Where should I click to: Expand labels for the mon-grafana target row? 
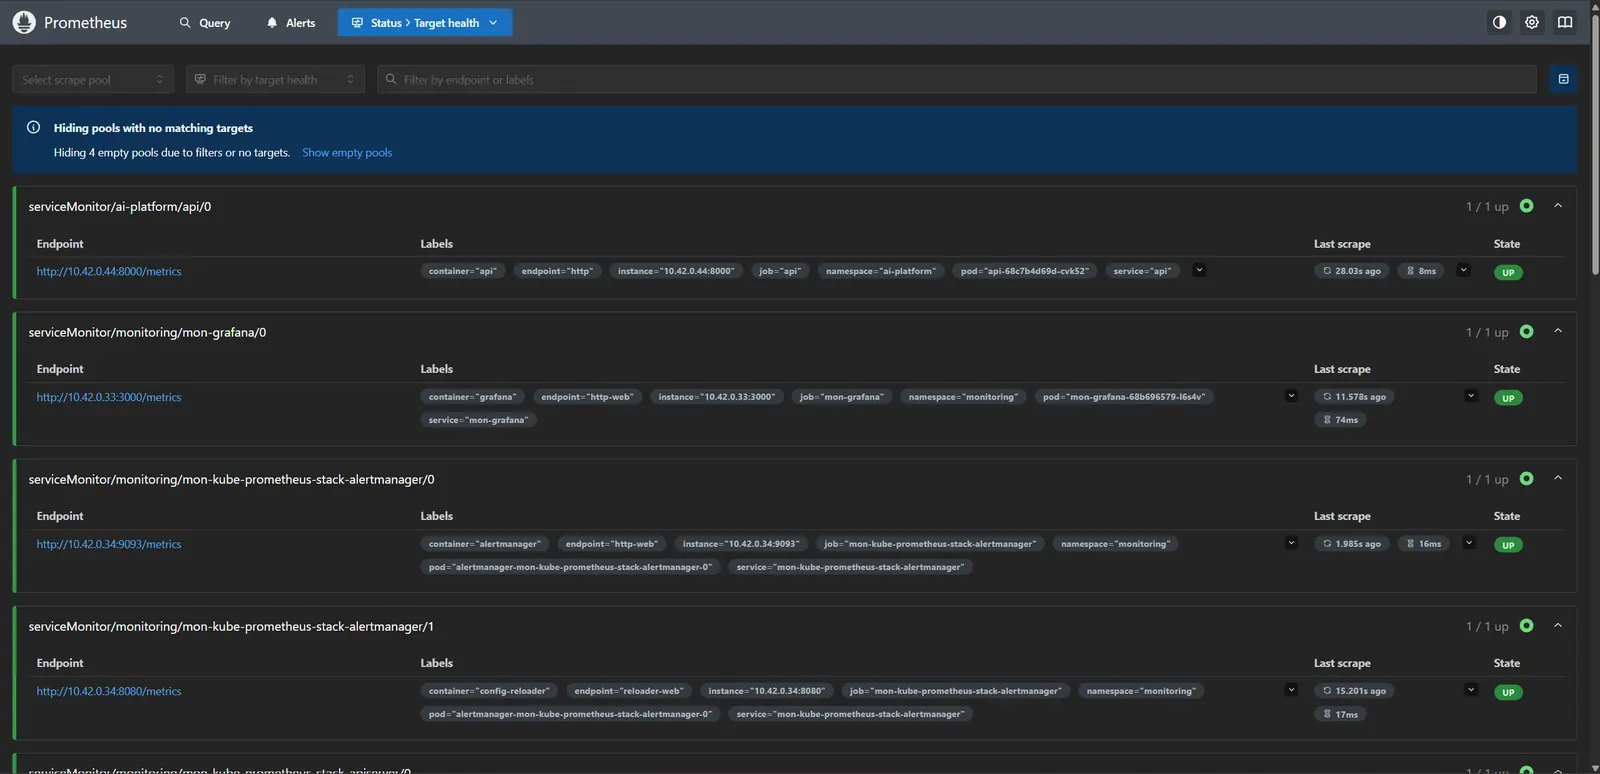[x=1291, y=396]
